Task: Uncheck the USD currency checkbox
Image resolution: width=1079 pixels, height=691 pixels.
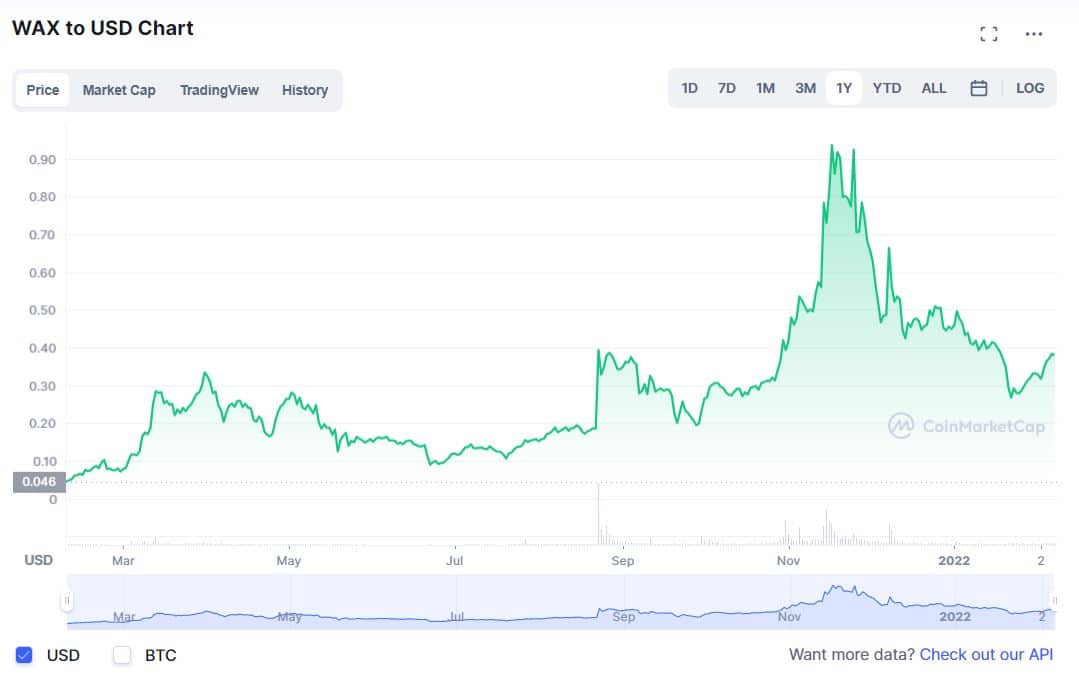Action: (24, 655)
